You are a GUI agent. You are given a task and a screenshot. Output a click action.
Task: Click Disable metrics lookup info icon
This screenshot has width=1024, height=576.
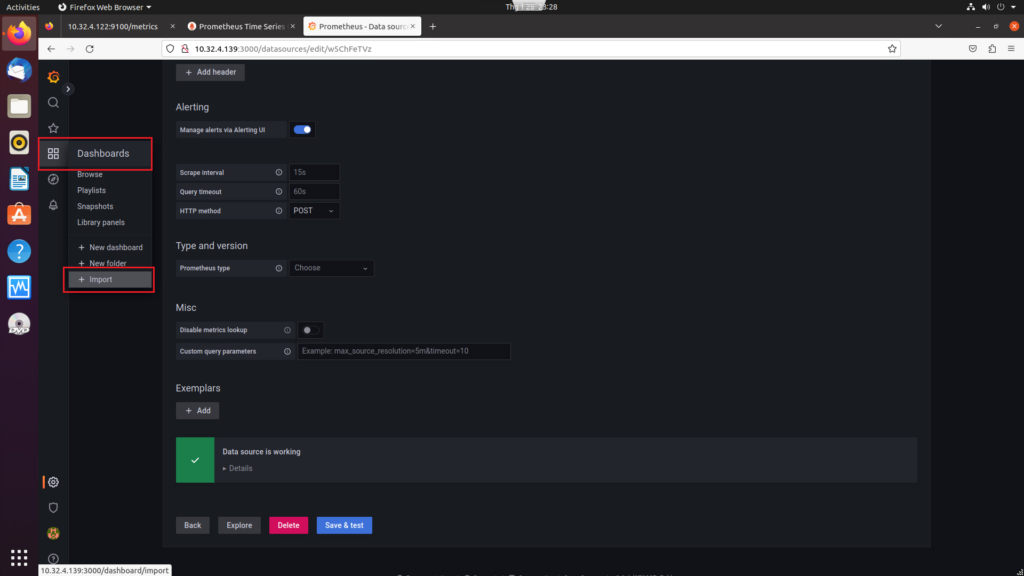tap(287, 330)
